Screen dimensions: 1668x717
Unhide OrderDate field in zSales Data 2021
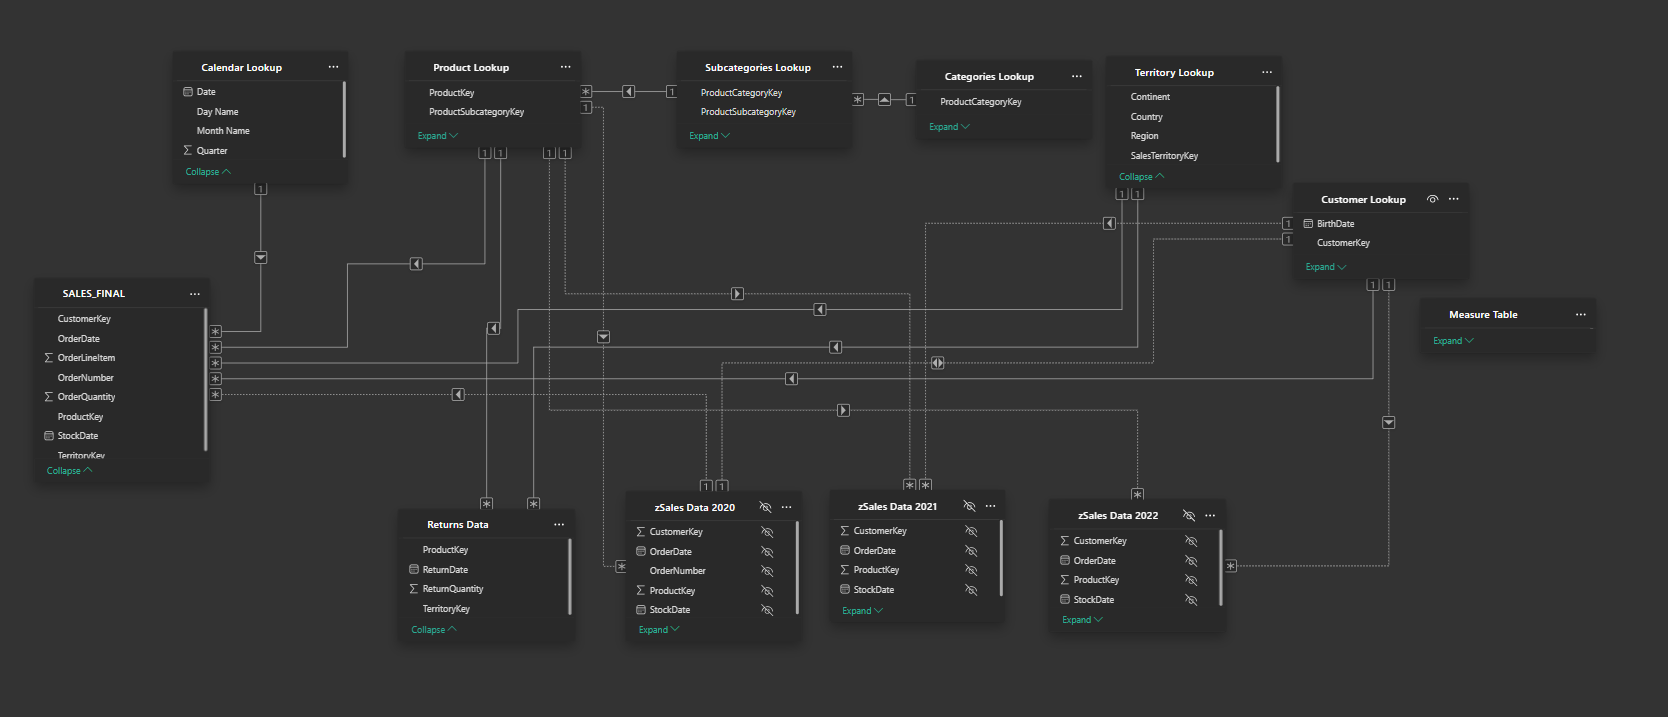[x=971, y=551]
